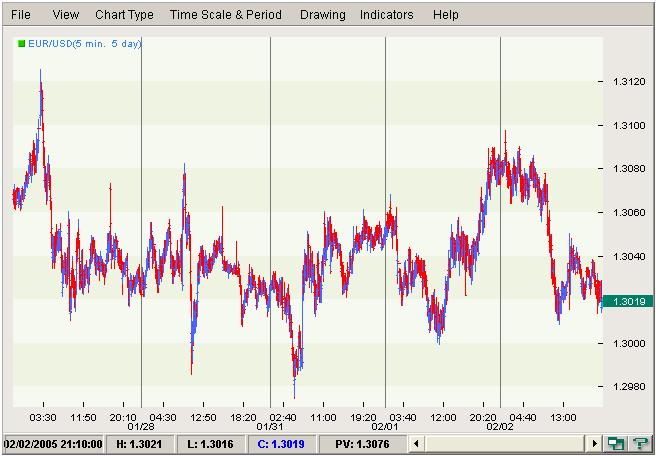Click the 02/02 date label

click(x=500, y=427)
